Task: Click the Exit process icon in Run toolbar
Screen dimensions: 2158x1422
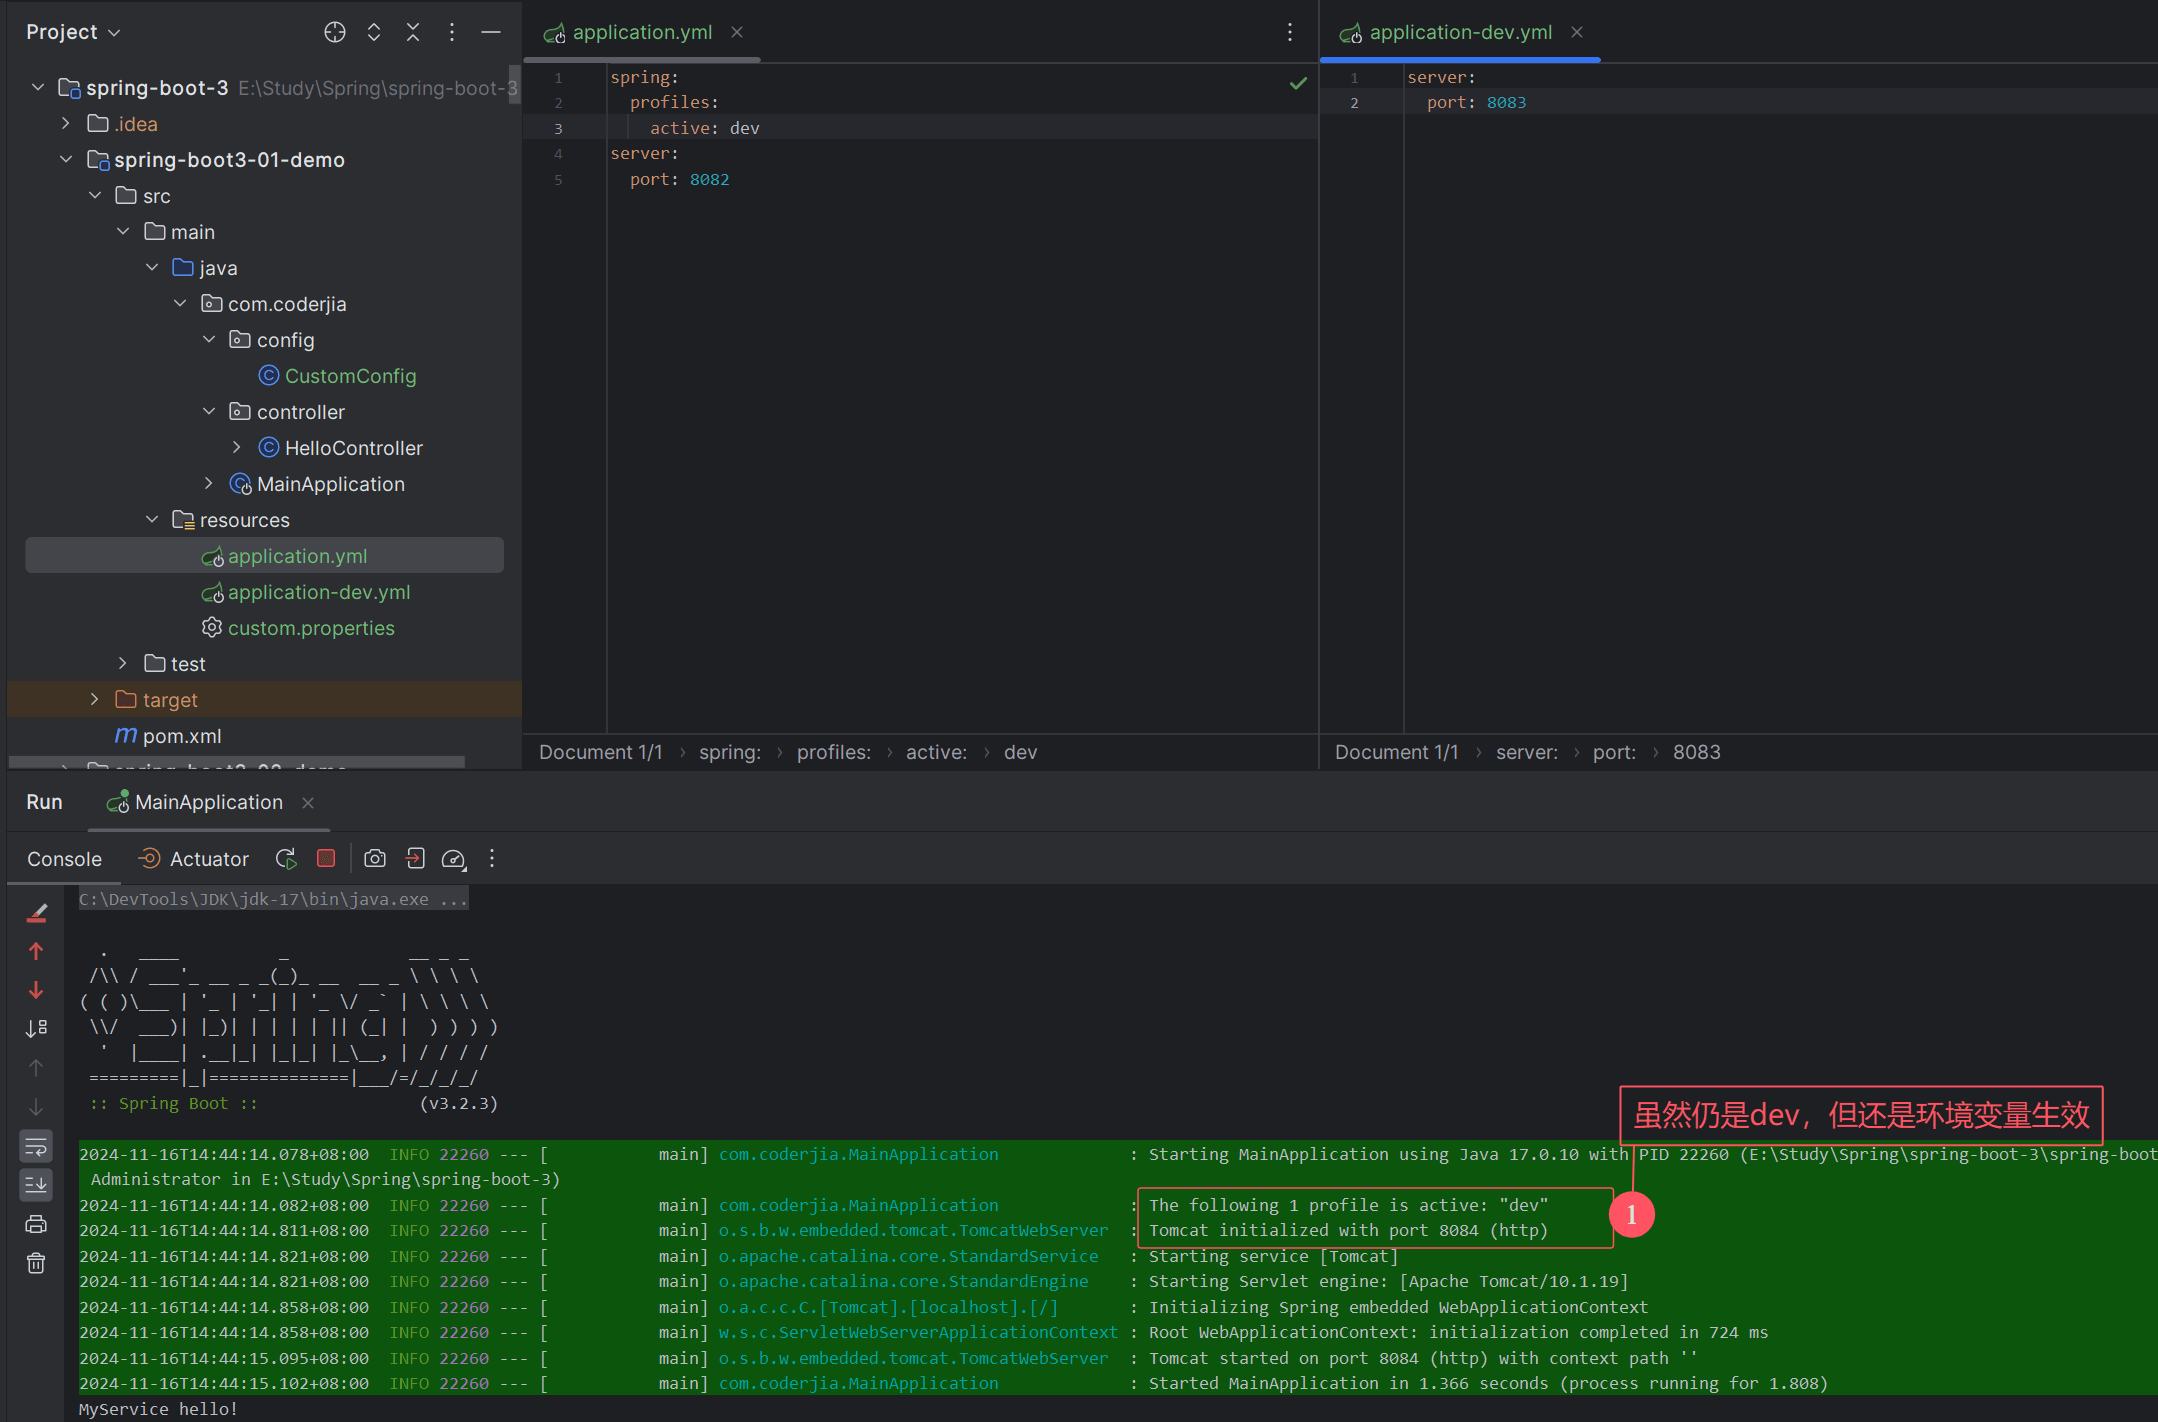Action: click(x=415, y=858)
